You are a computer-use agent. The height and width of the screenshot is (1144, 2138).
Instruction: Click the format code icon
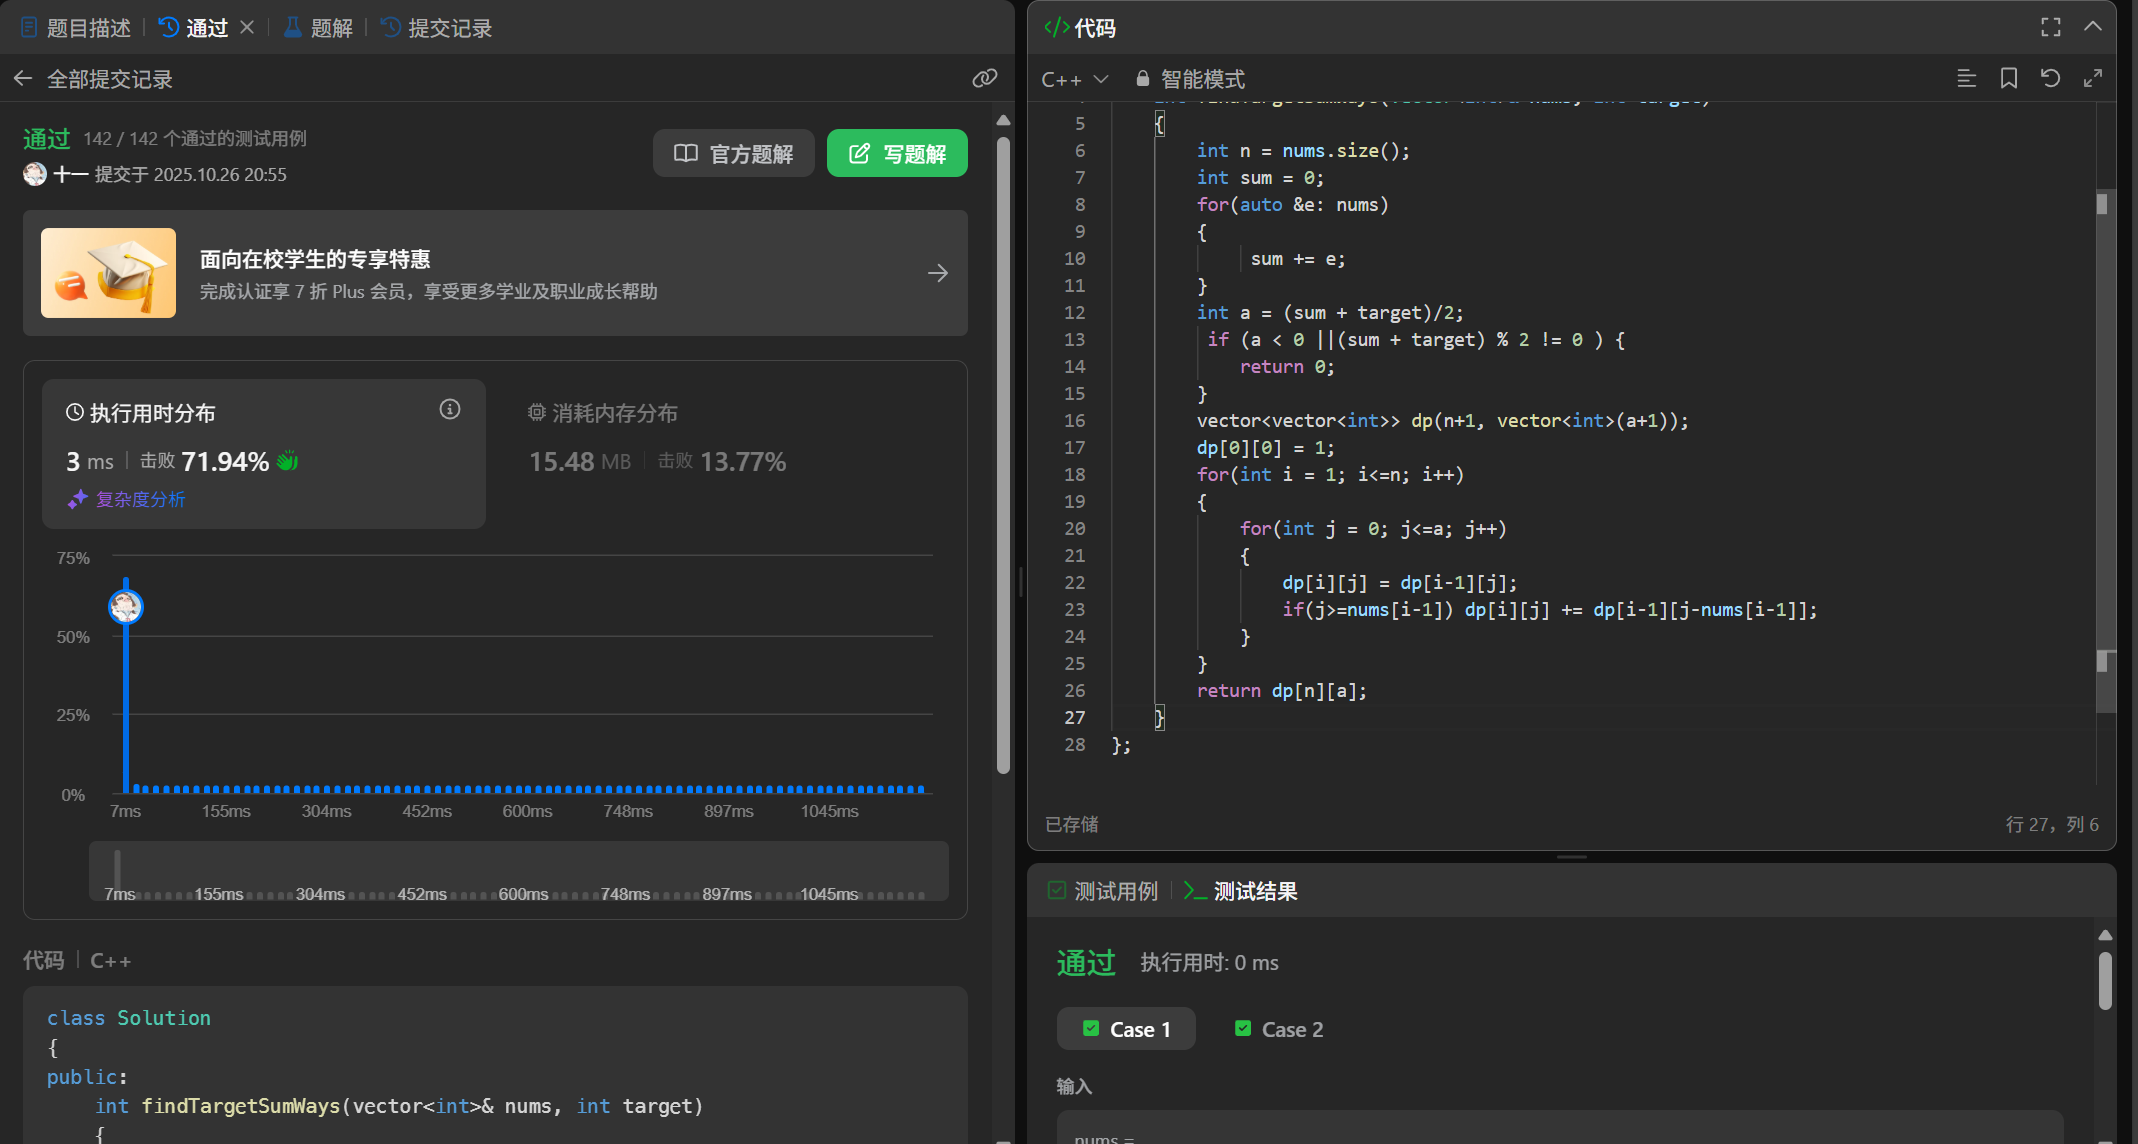[1966, 78]
